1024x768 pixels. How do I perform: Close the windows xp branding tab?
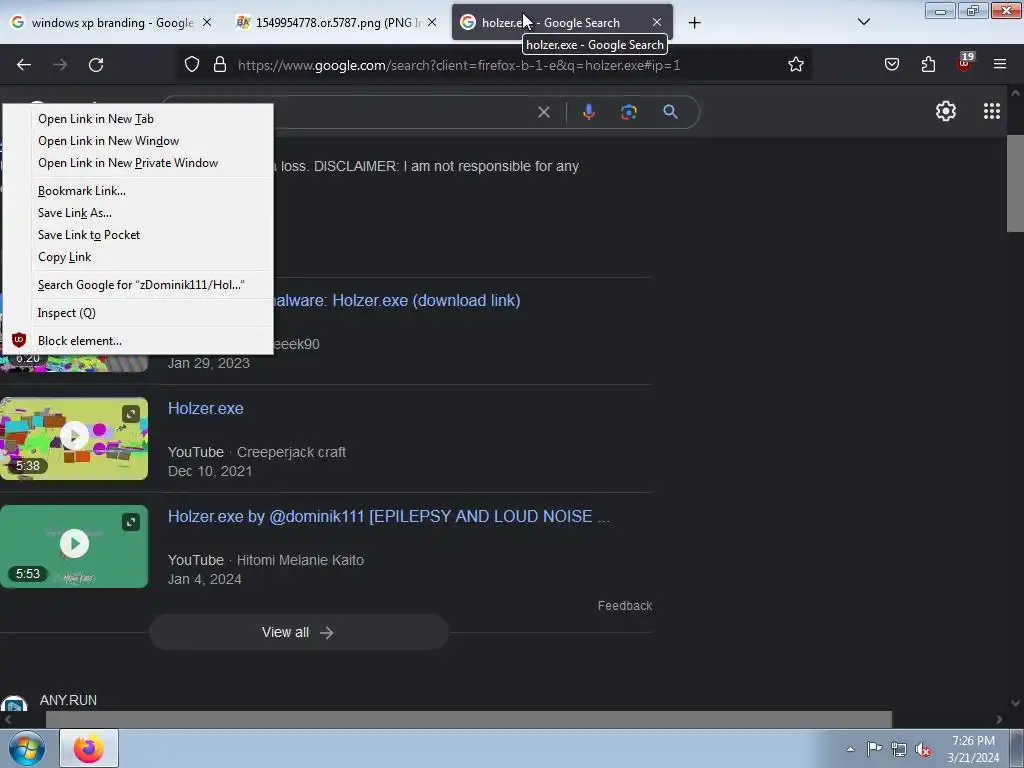click(206, 23)
